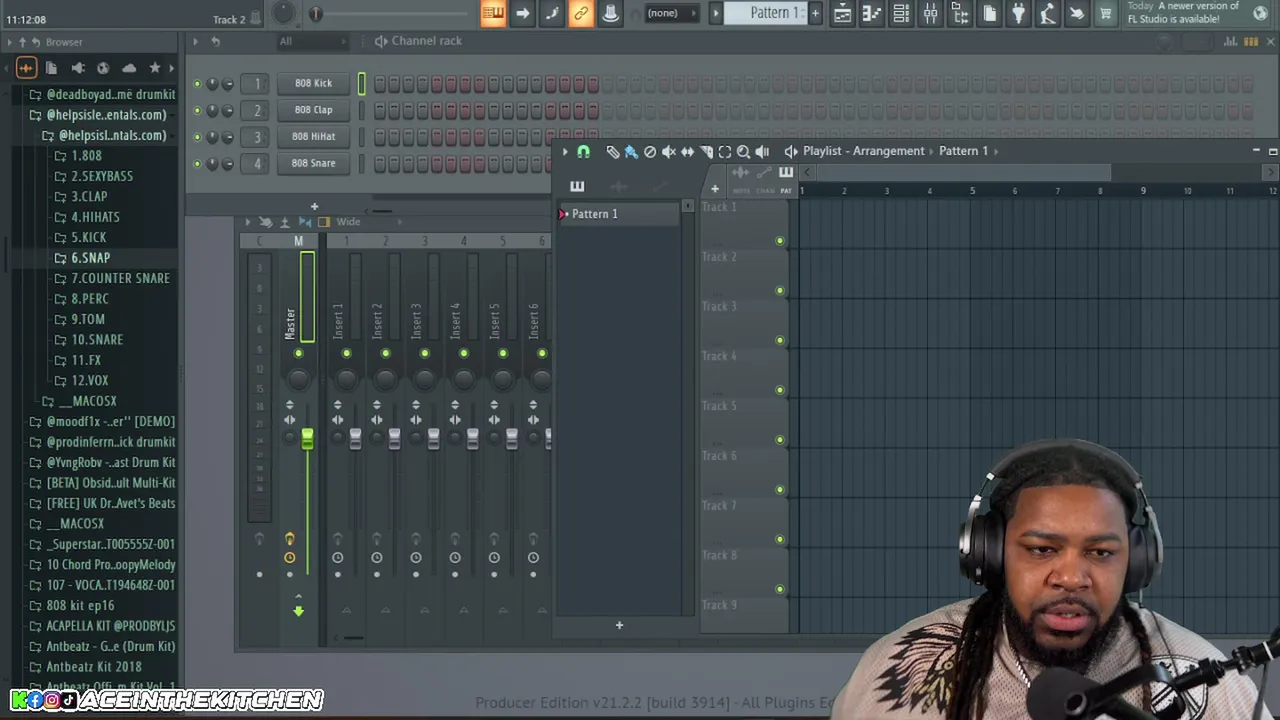1280x720 pixels.
Task: Toggle Playlist snap magnet icon
Action: click(584, 151)
